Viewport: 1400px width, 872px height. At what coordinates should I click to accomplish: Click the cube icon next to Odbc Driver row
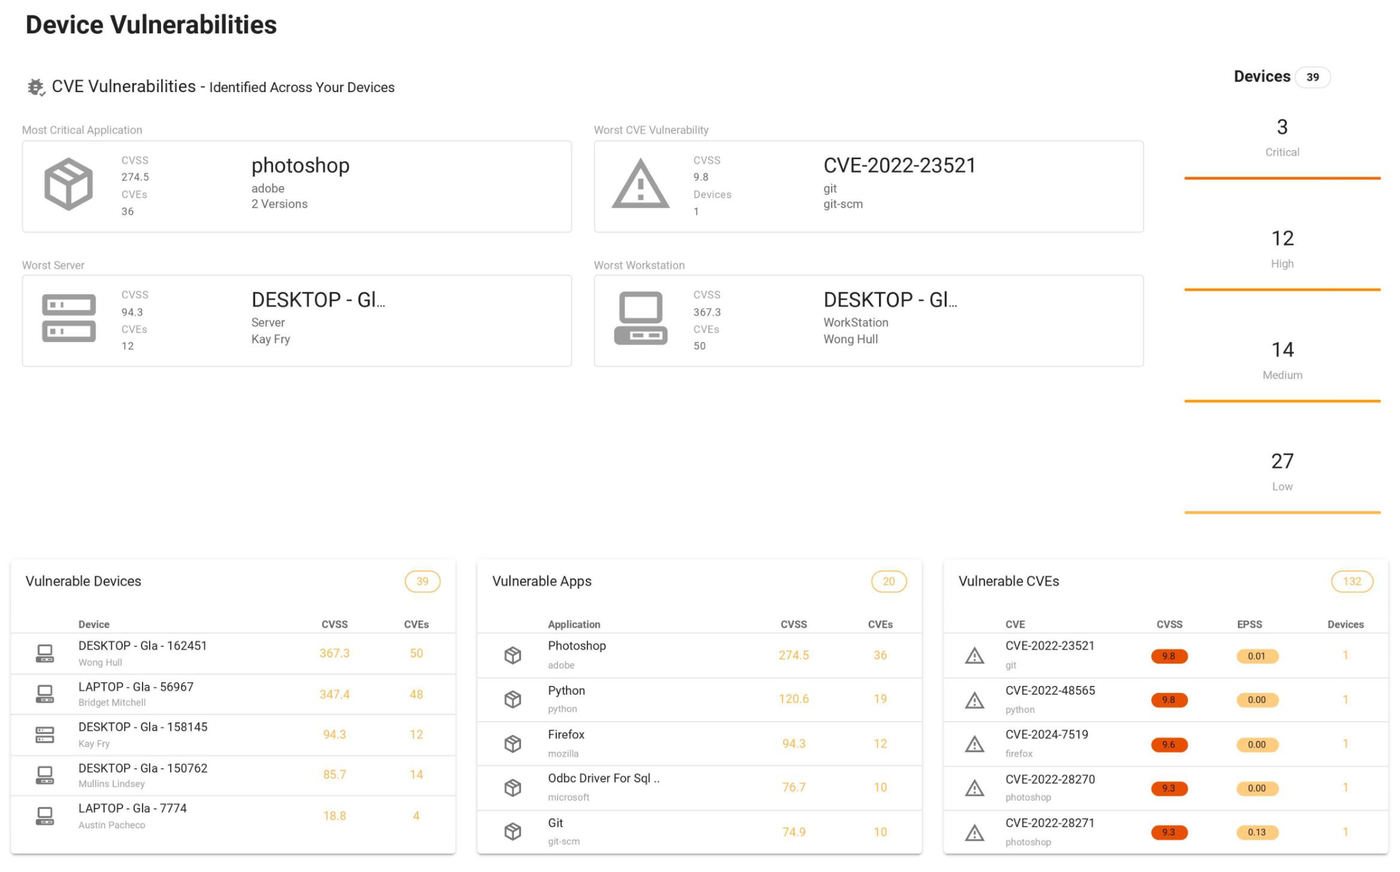point(513,787)
